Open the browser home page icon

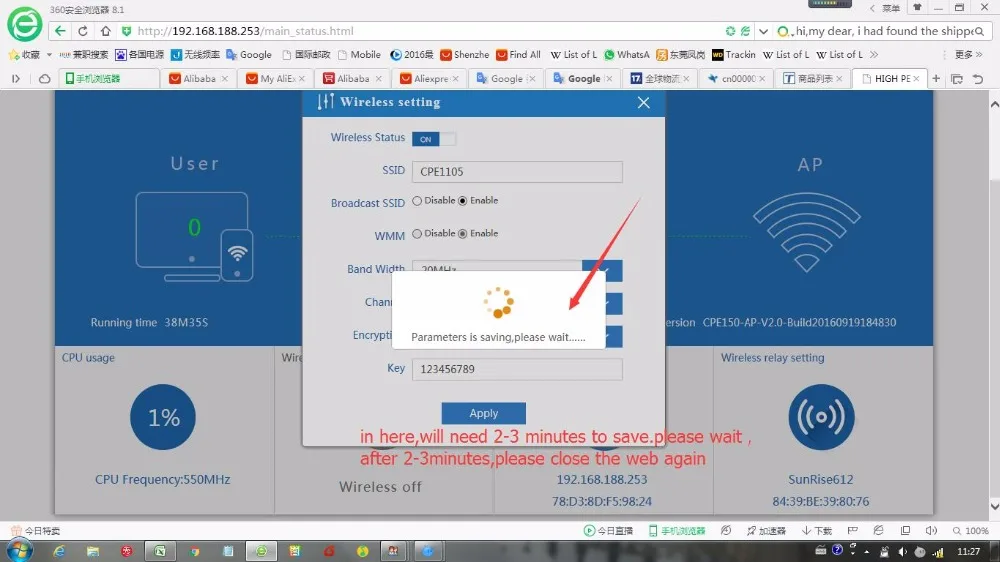pyautogui.click(x=106, y=31)
